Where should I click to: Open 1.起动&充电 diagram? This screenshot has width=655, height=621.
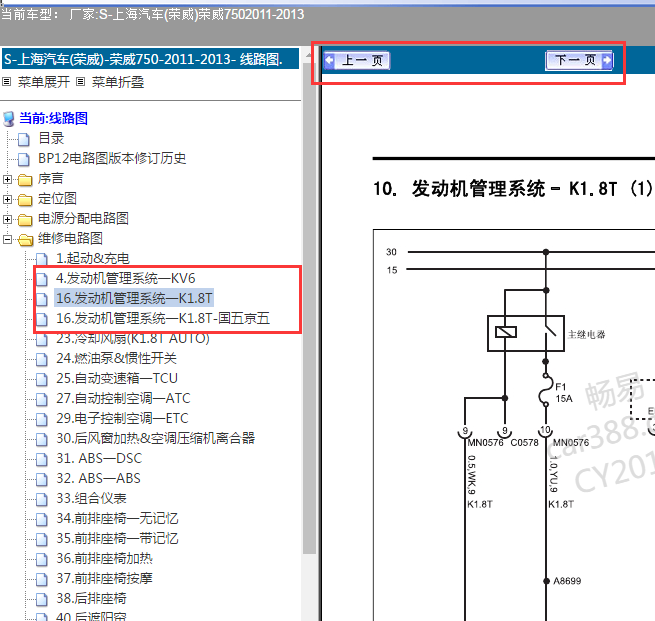[93, 259]
